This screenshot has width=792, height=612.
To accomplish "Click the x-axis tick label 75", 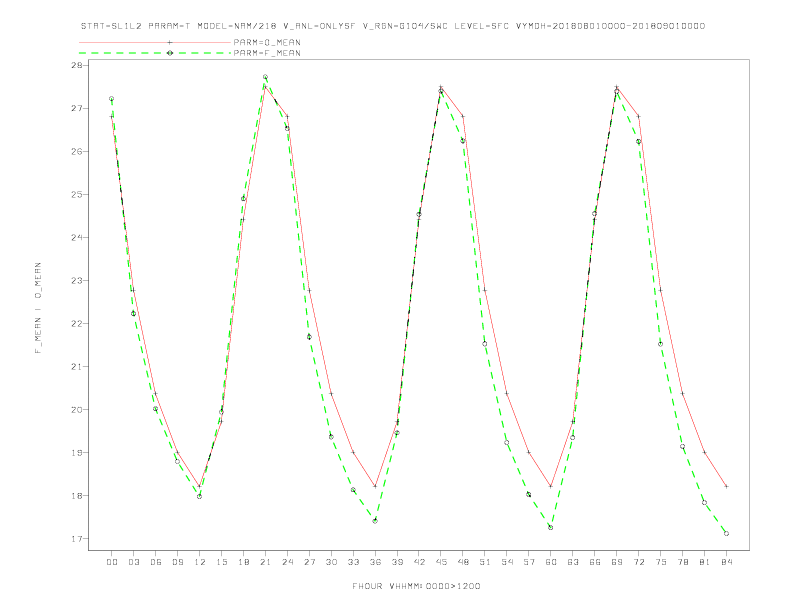I will pos(661,562).
